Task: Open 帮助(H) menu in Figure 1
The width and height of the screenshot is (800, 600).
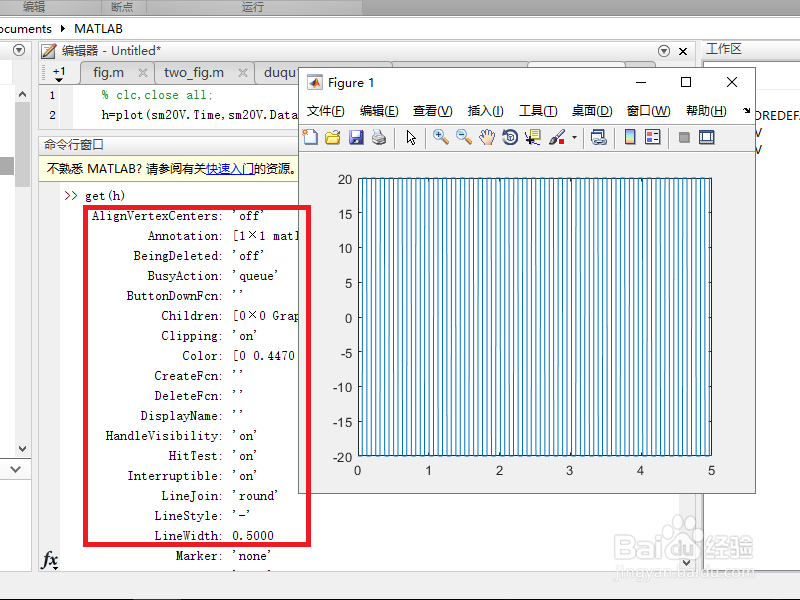Action: click(706, 111)
